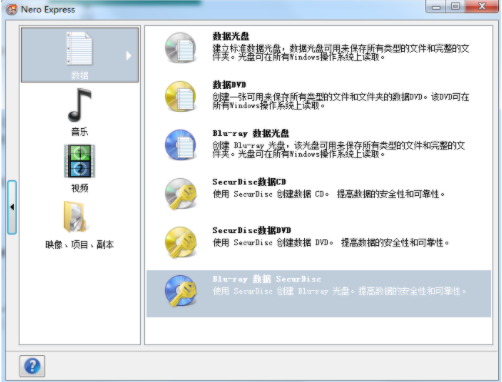Click the SecurDisc数据DVD heading

coord(252,230)
